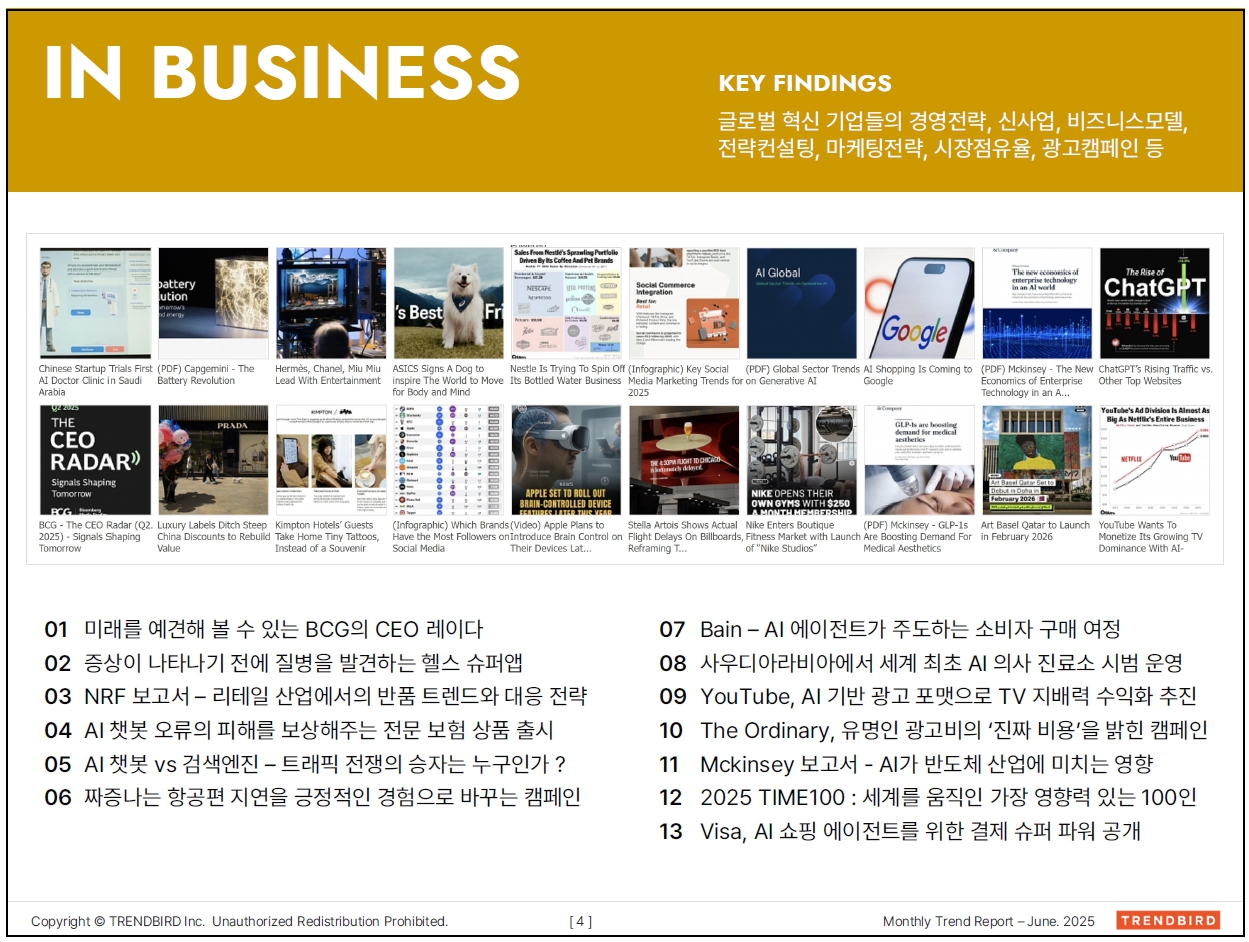Click the KEY FINDINGS heading

pyautogui.click(x=805, y=83)
